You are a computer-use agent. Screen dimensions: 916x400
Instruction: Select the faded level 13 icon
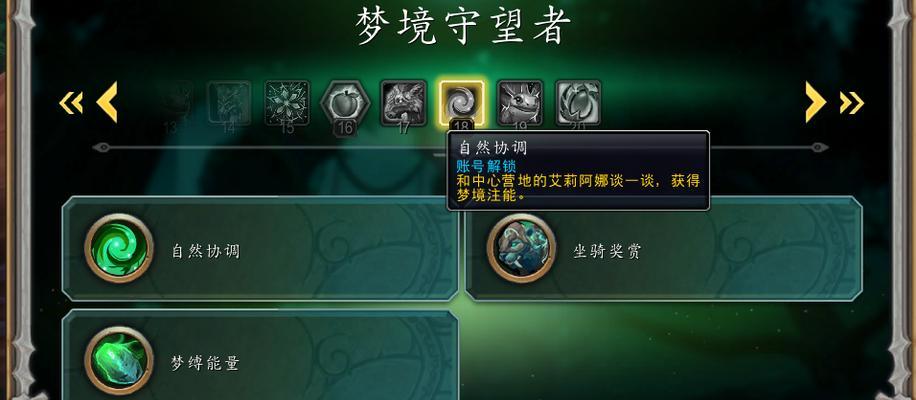171,103
